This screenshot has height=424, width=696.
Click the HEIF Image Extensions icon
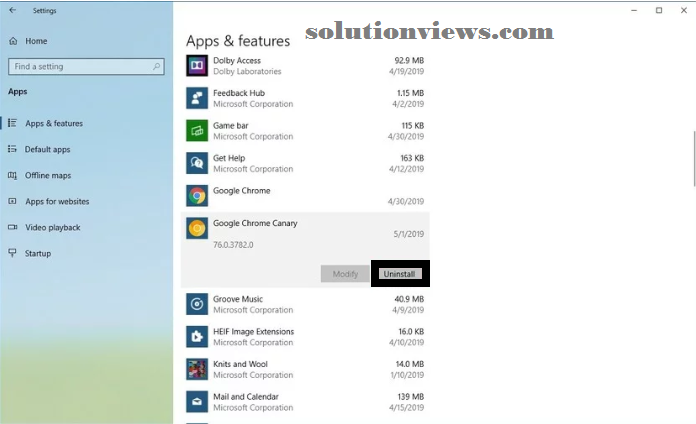coord(197,337)
